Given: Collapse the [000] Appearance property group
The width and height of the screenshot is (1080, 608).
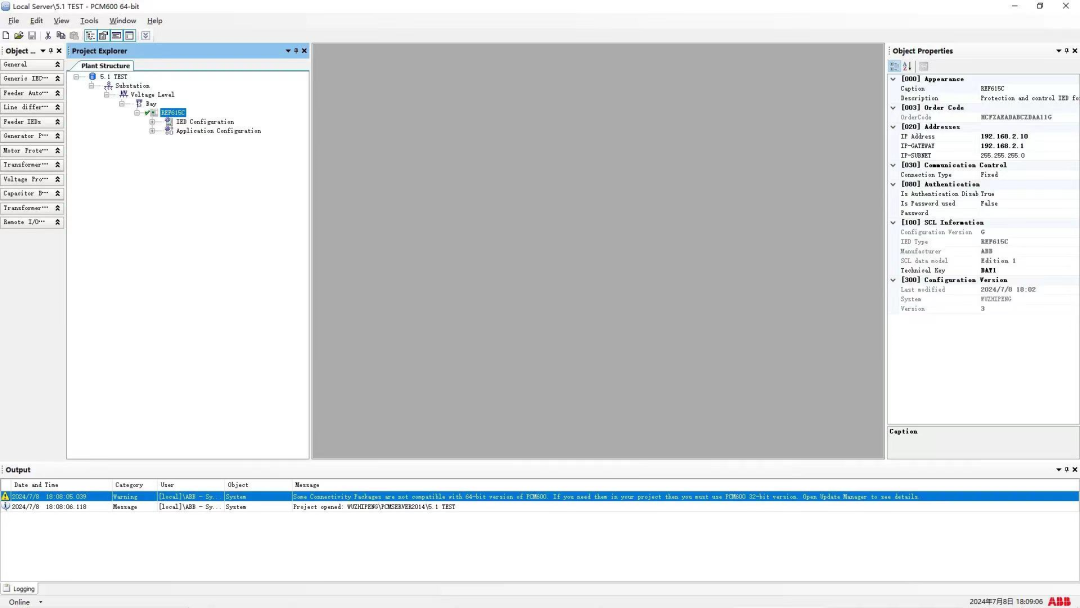Looking at the screenshot, I should click(893, 79).
